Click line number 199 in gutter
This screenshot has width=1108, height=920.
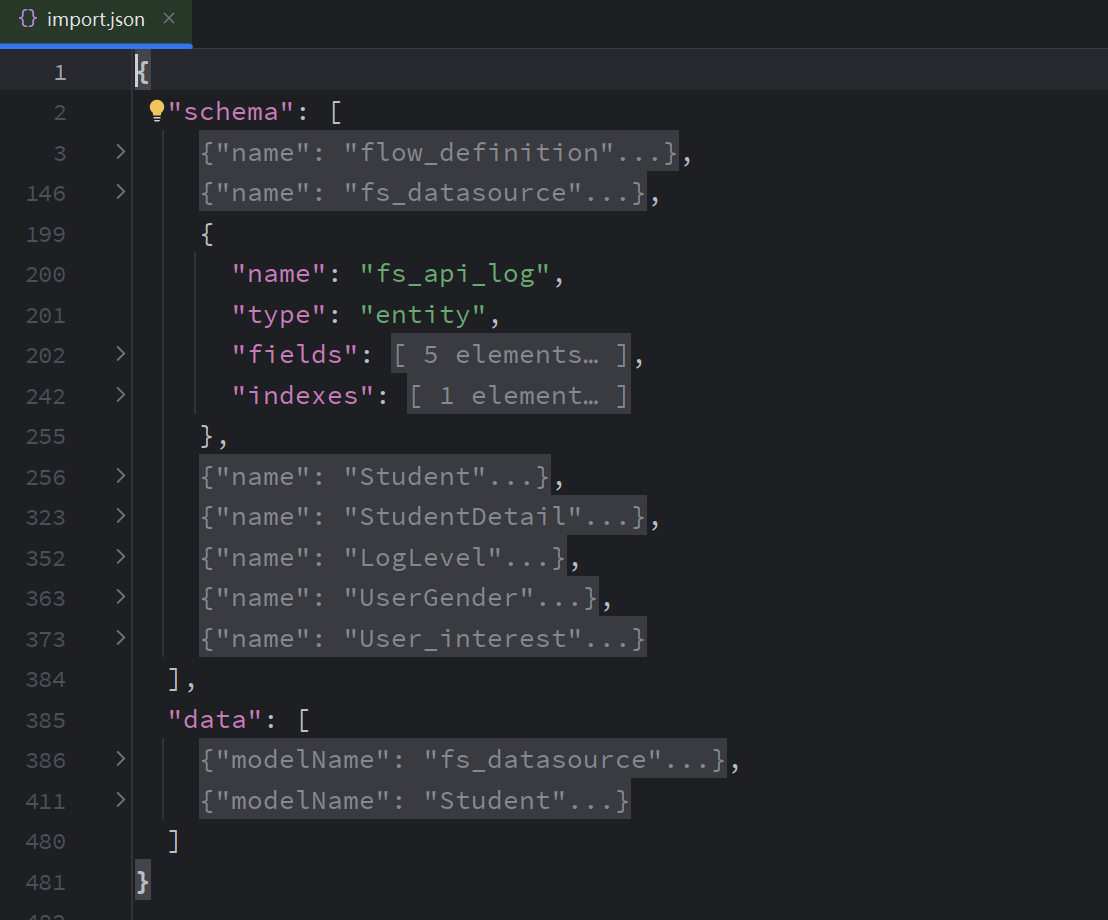(46, 234)
